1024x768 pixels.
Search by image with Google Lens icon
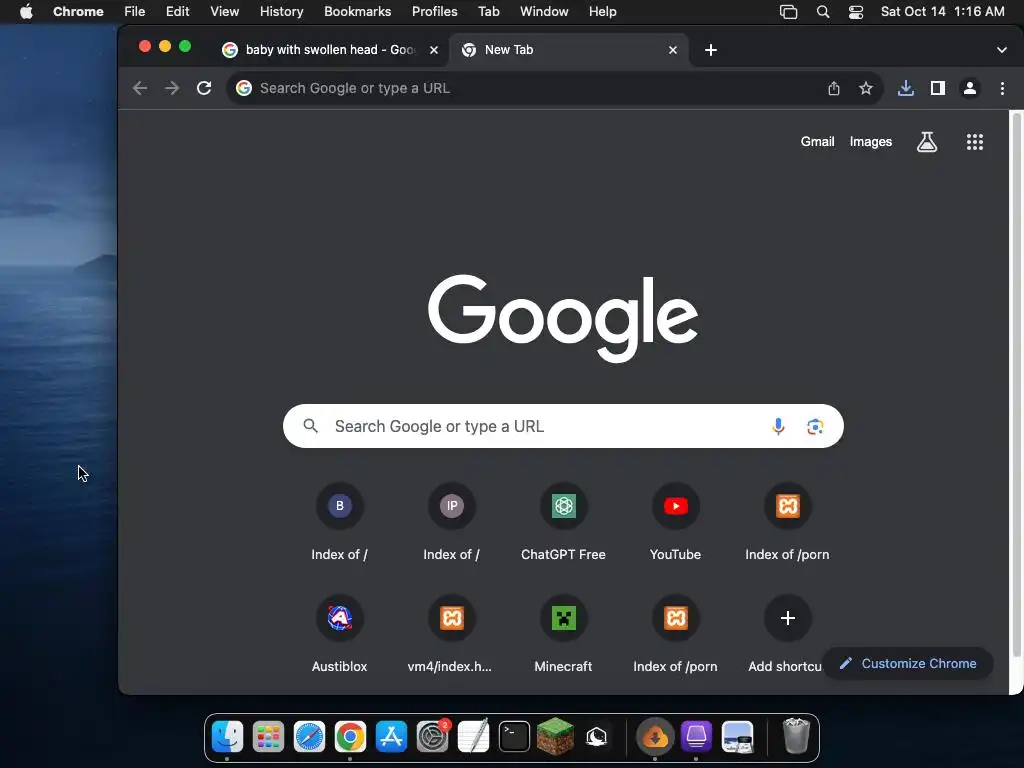pyautogui.click(x=814, y=426)
